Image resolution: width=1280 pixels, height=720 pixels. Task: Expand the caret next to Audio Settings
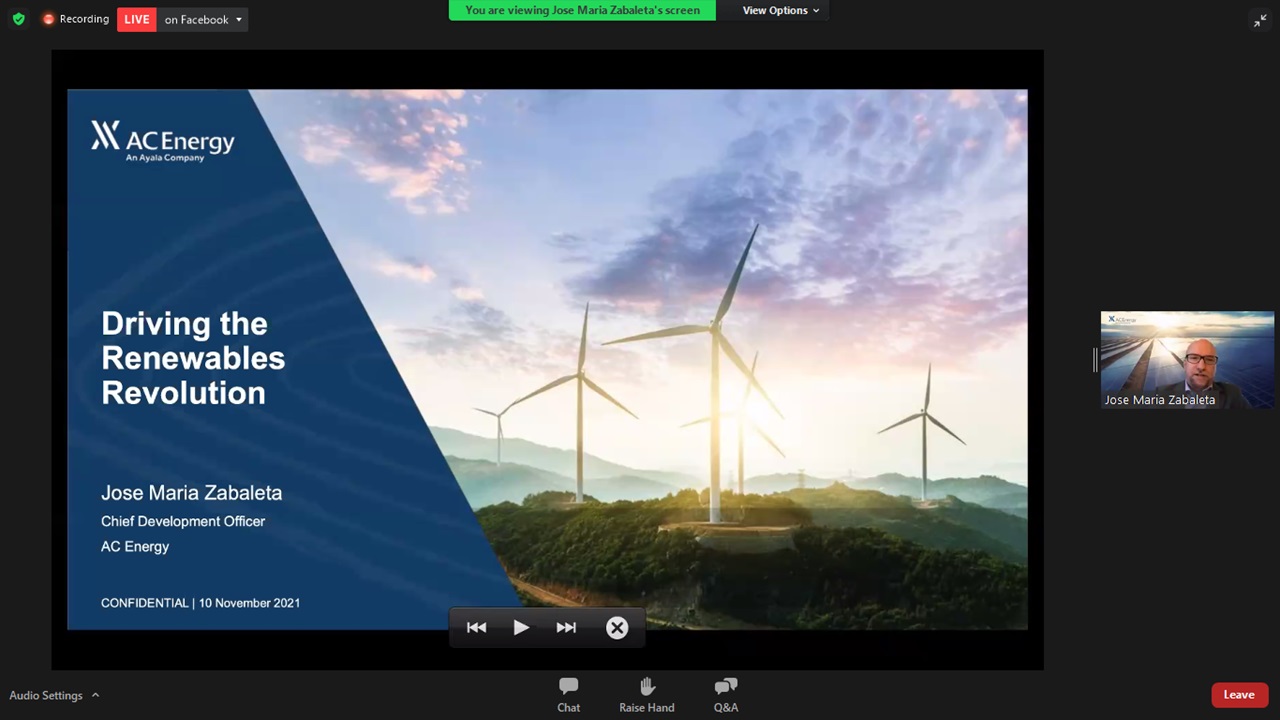tap(96, 695)
